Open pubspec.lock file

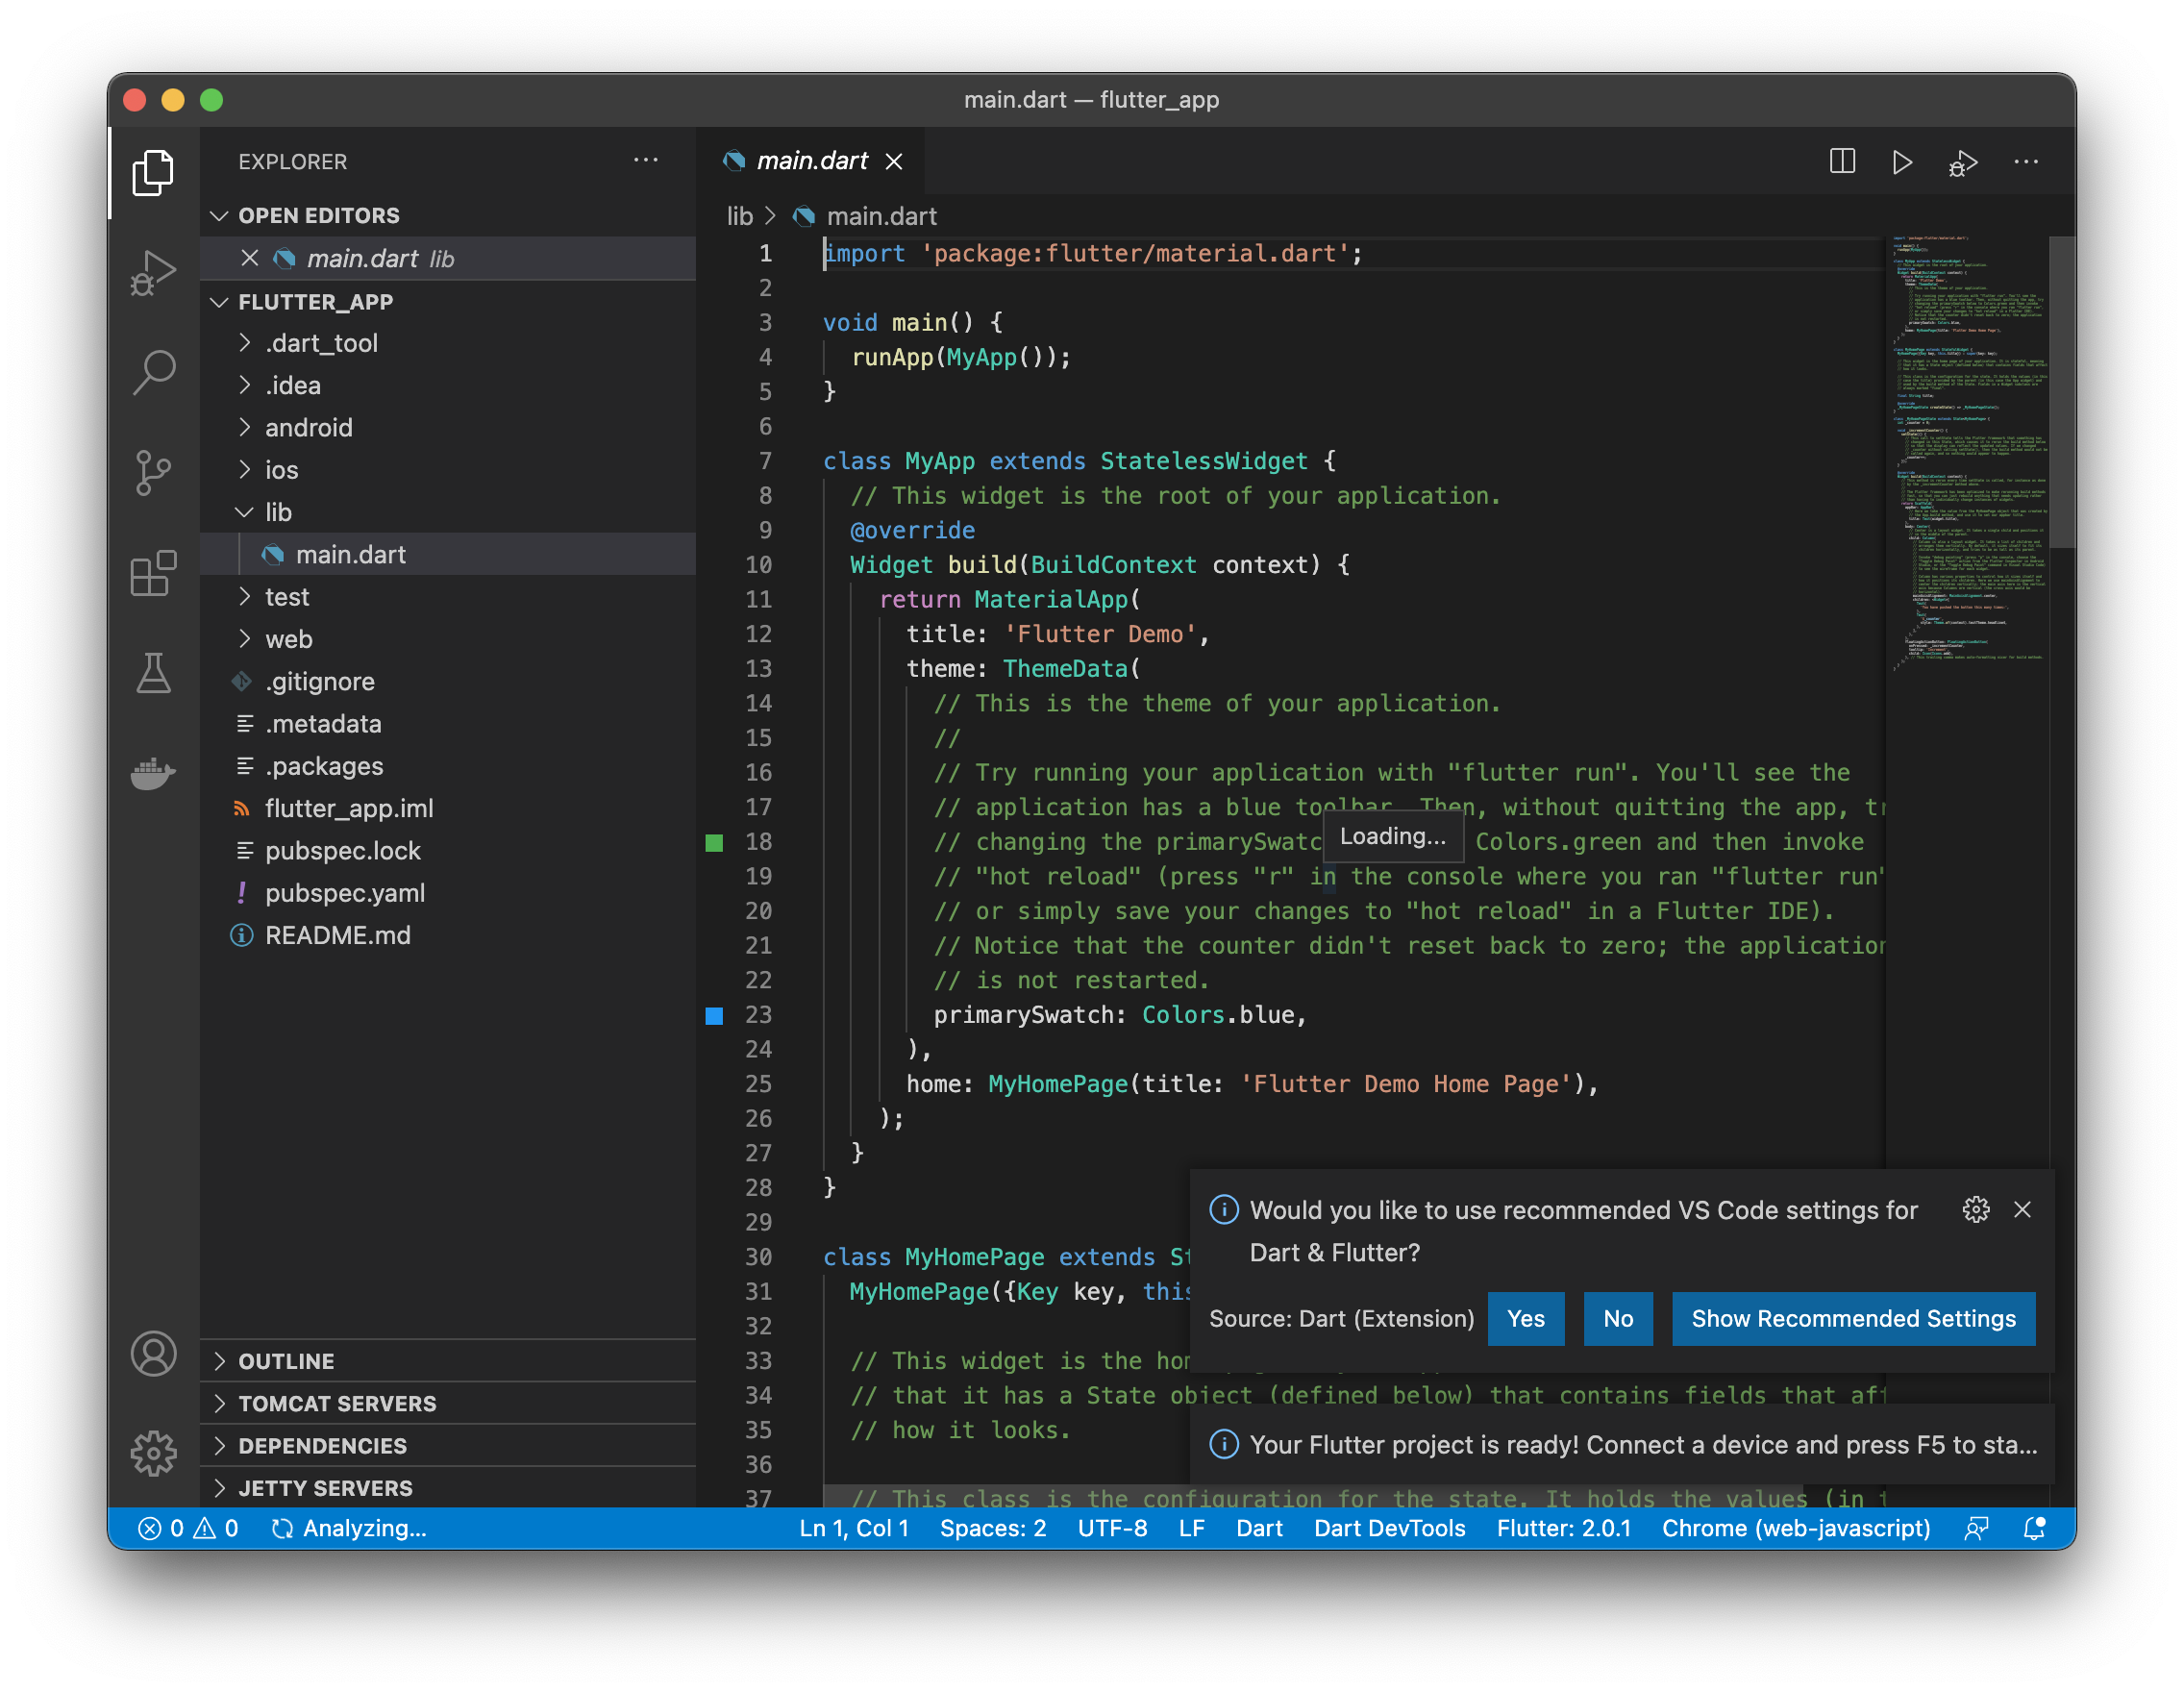tap(448, 850)
